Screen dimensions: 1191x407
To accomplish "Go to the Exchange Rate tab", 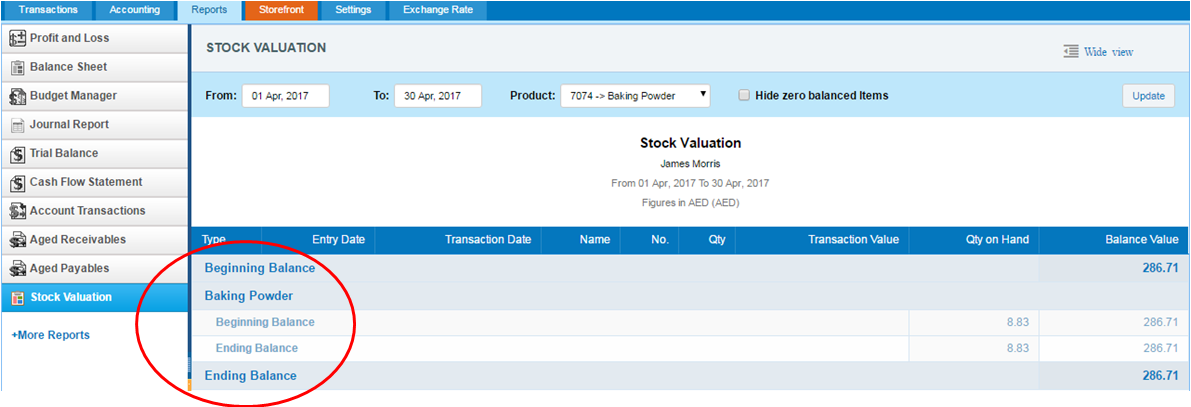I will coord(438,10).
